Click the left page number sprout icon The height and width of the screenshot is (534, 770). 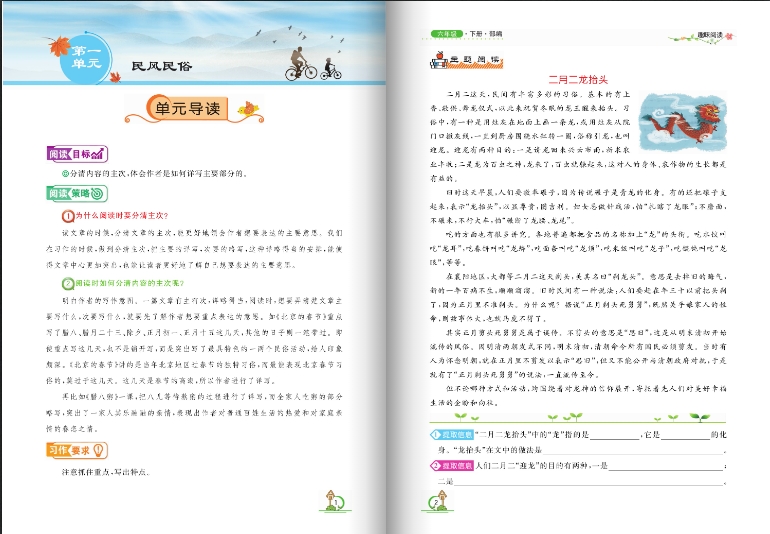coord(336,503)
